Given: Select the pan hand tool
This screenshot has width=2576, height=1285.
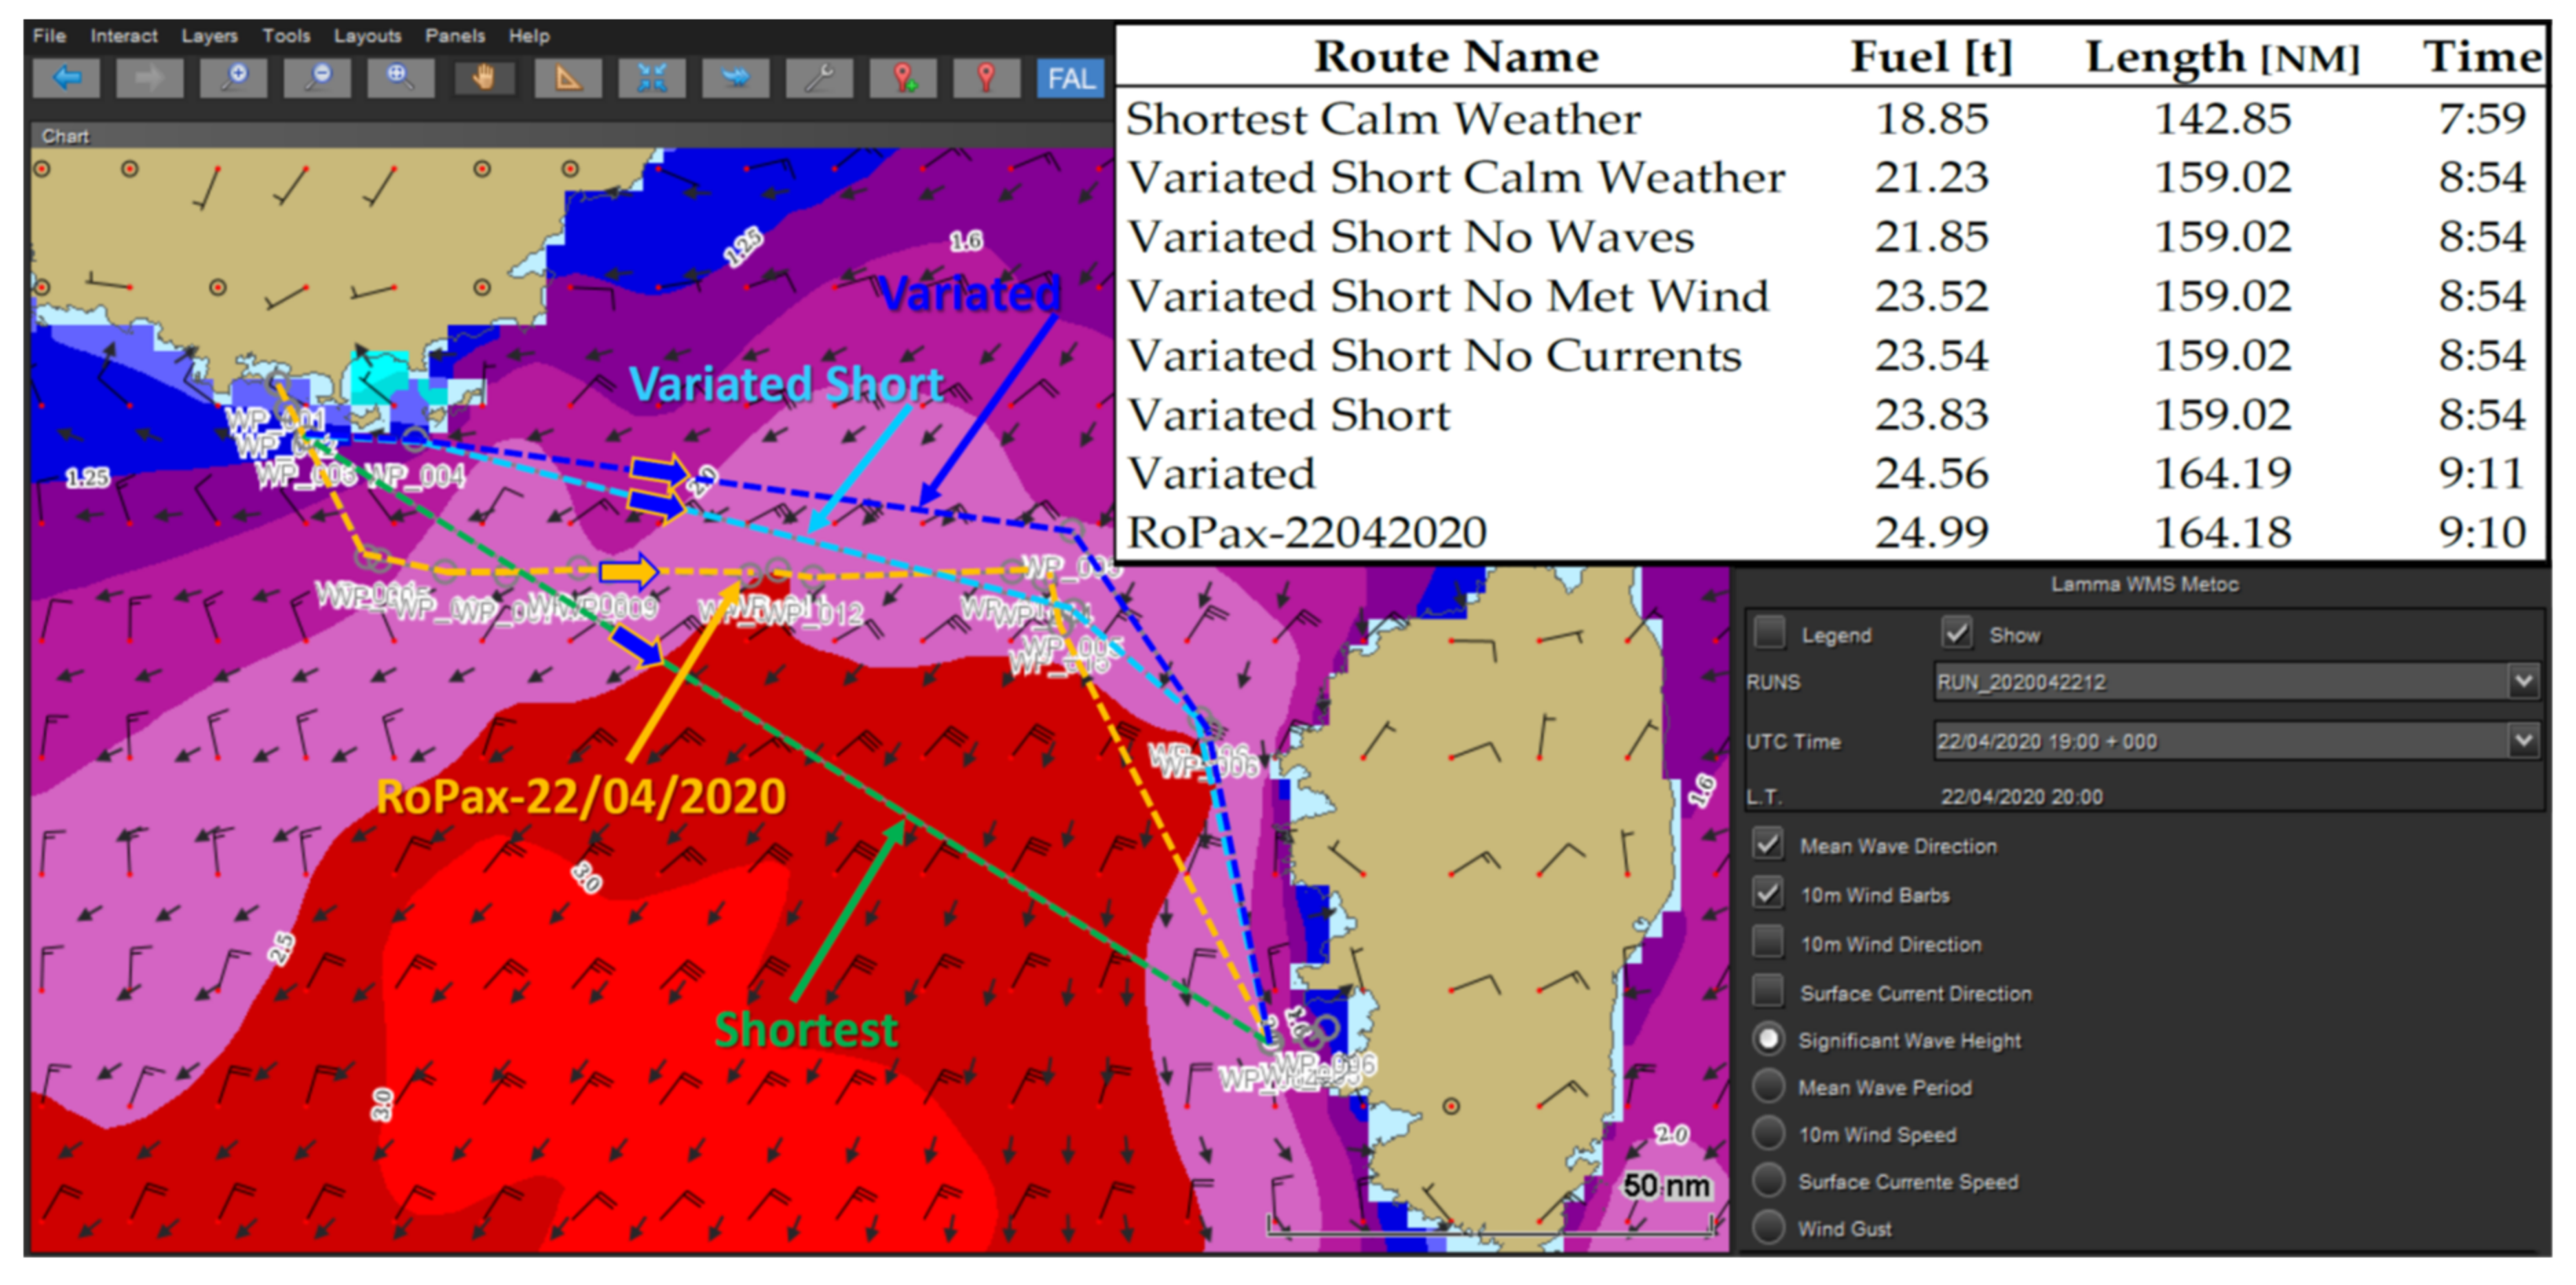Looking at the screenshot, I should tap(484, 78).
